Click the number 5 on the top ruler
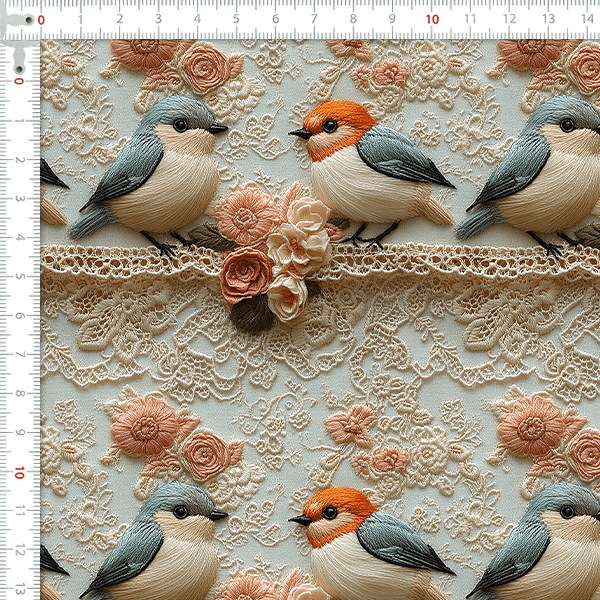The width and height of the screenshot is (600, 600). (x=237, y=18)
